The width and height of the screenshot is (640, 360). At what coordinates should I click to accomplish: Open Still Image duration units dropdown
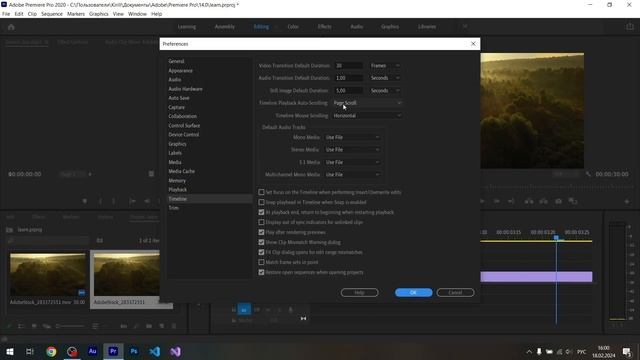385,91
